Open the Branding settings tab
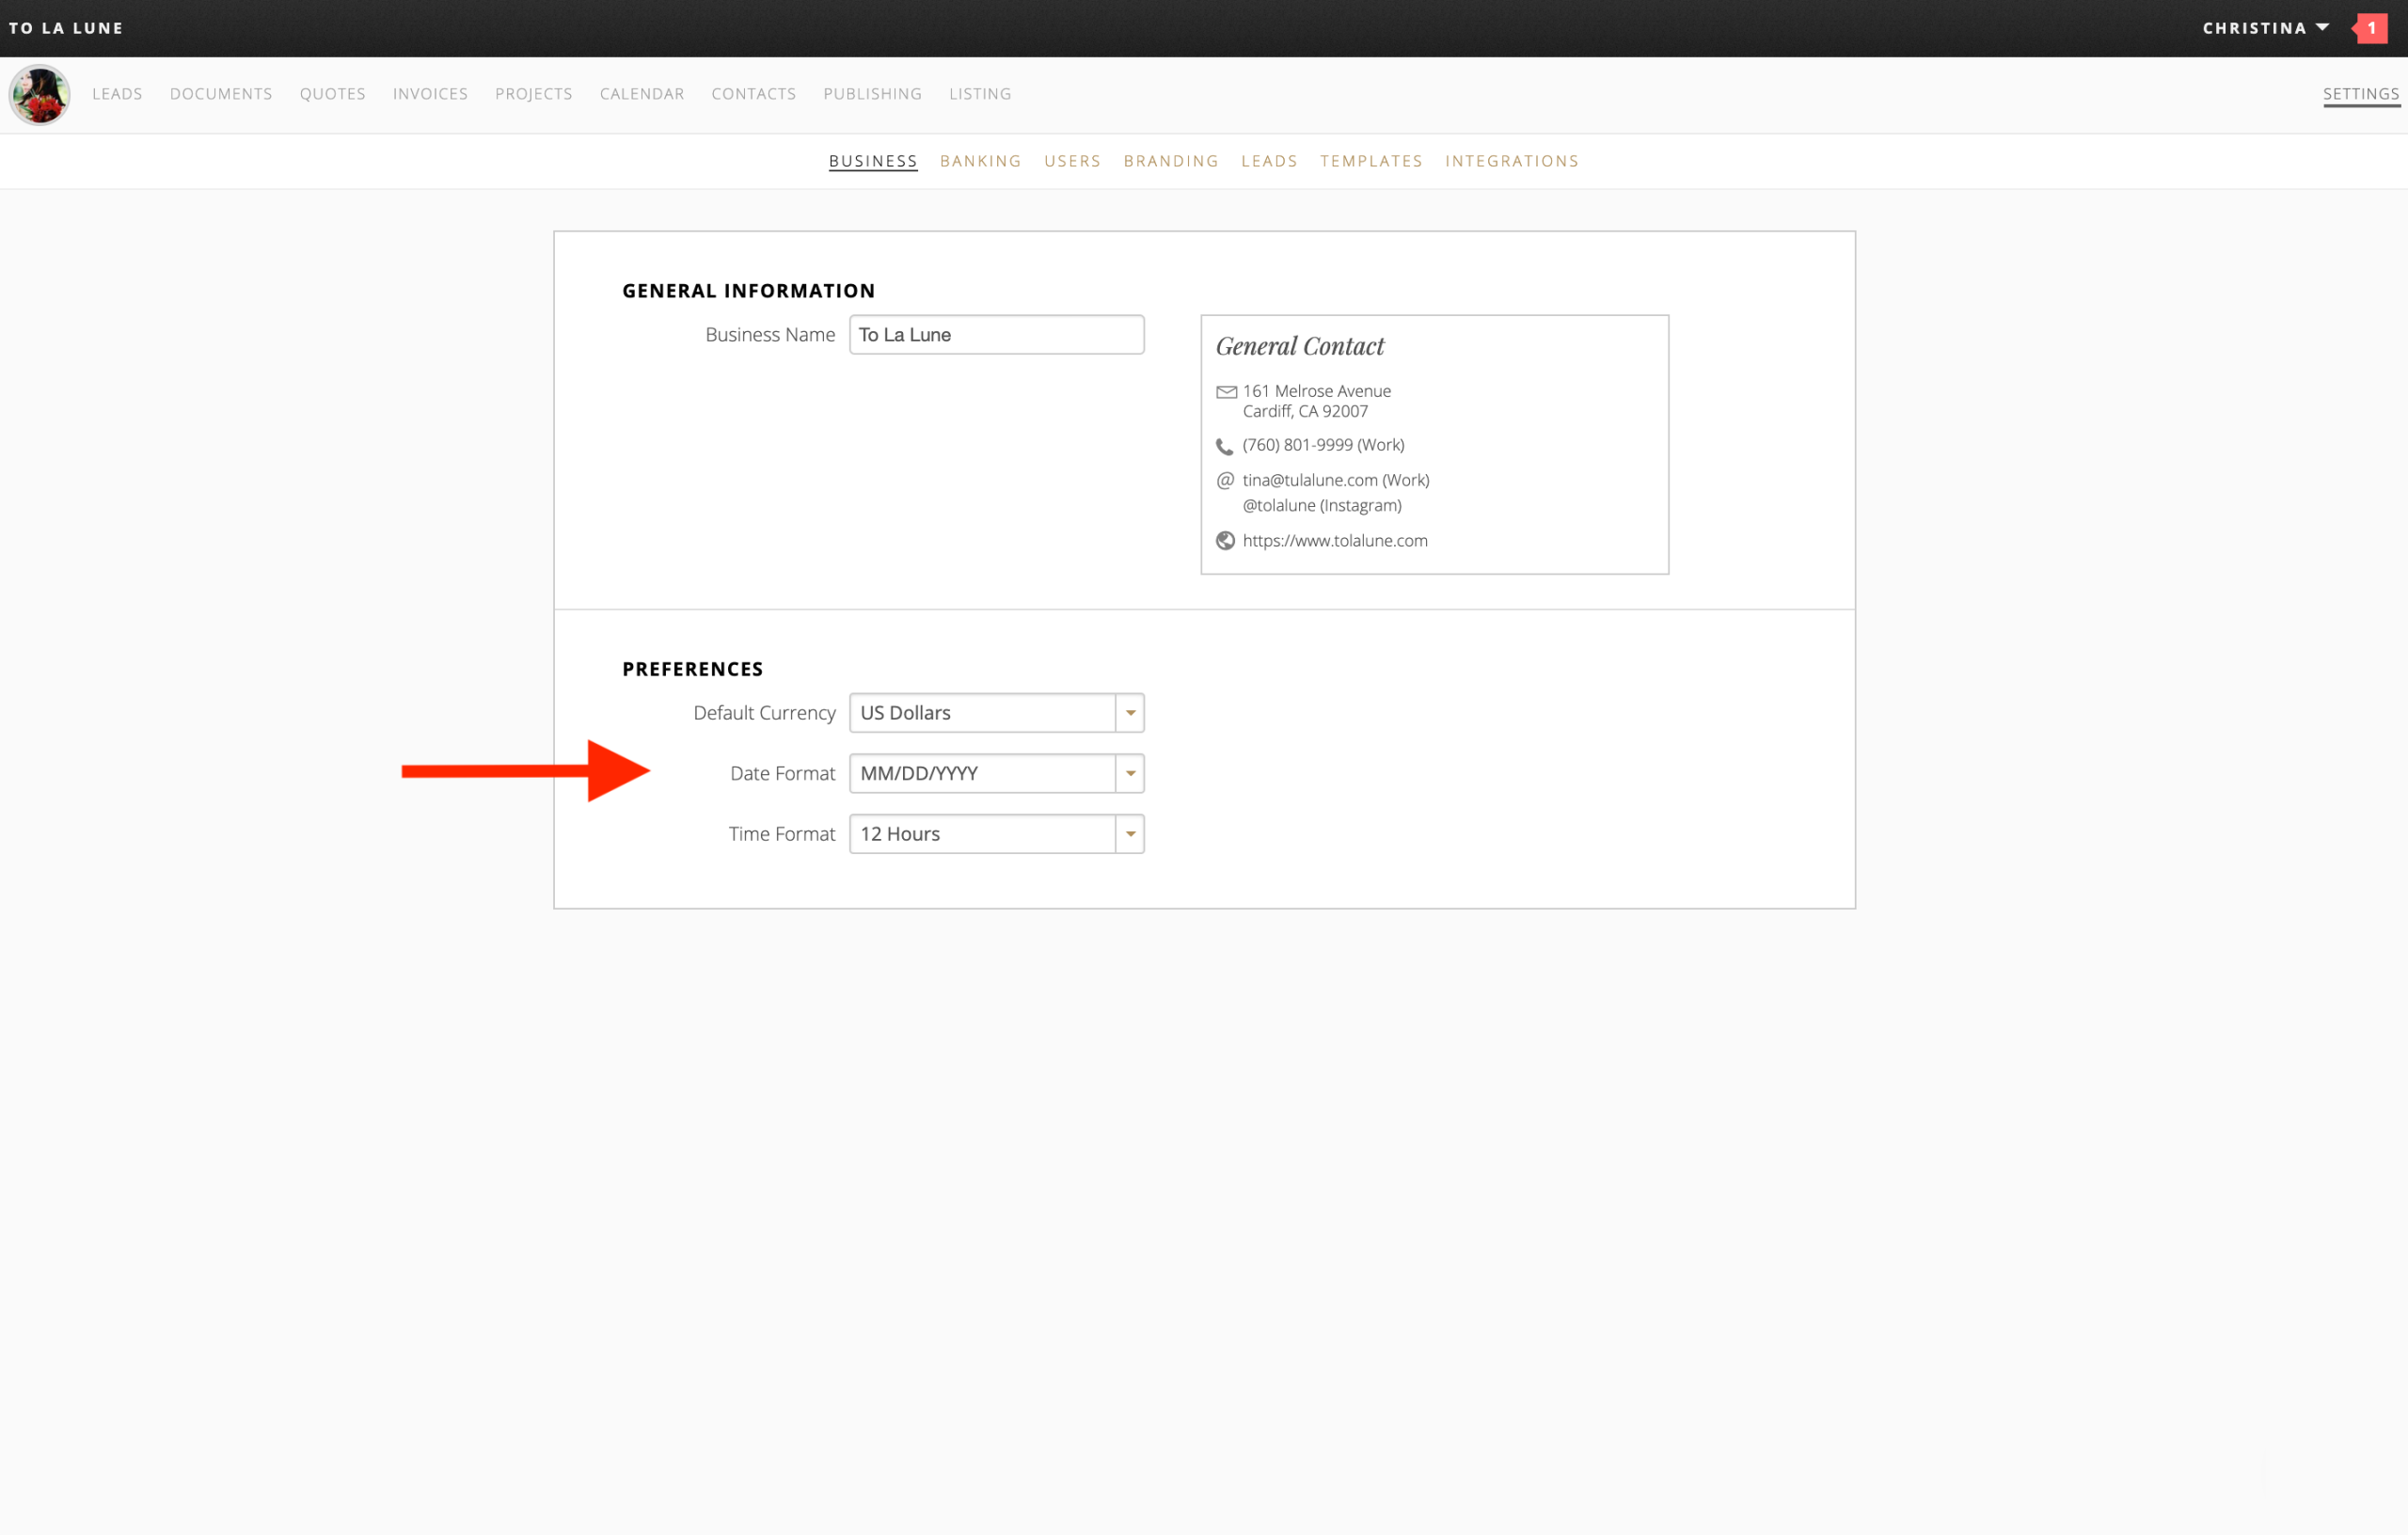The height and width of the screenshot is (1535, 2408). [x=1171, y=161]
